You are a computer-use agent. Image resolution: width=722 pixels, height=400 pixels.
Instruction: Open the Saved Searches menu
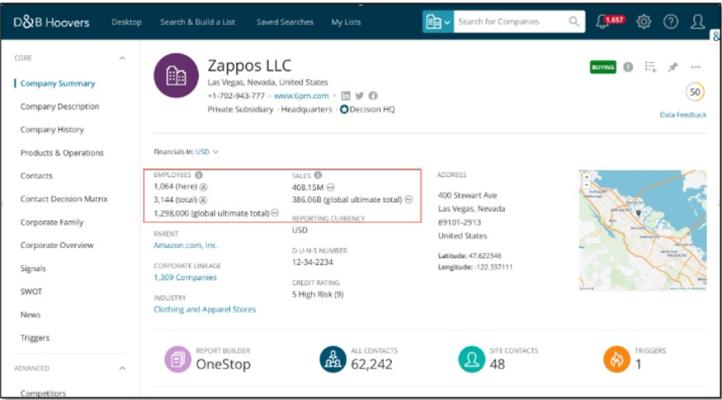[x=285, y=22]
